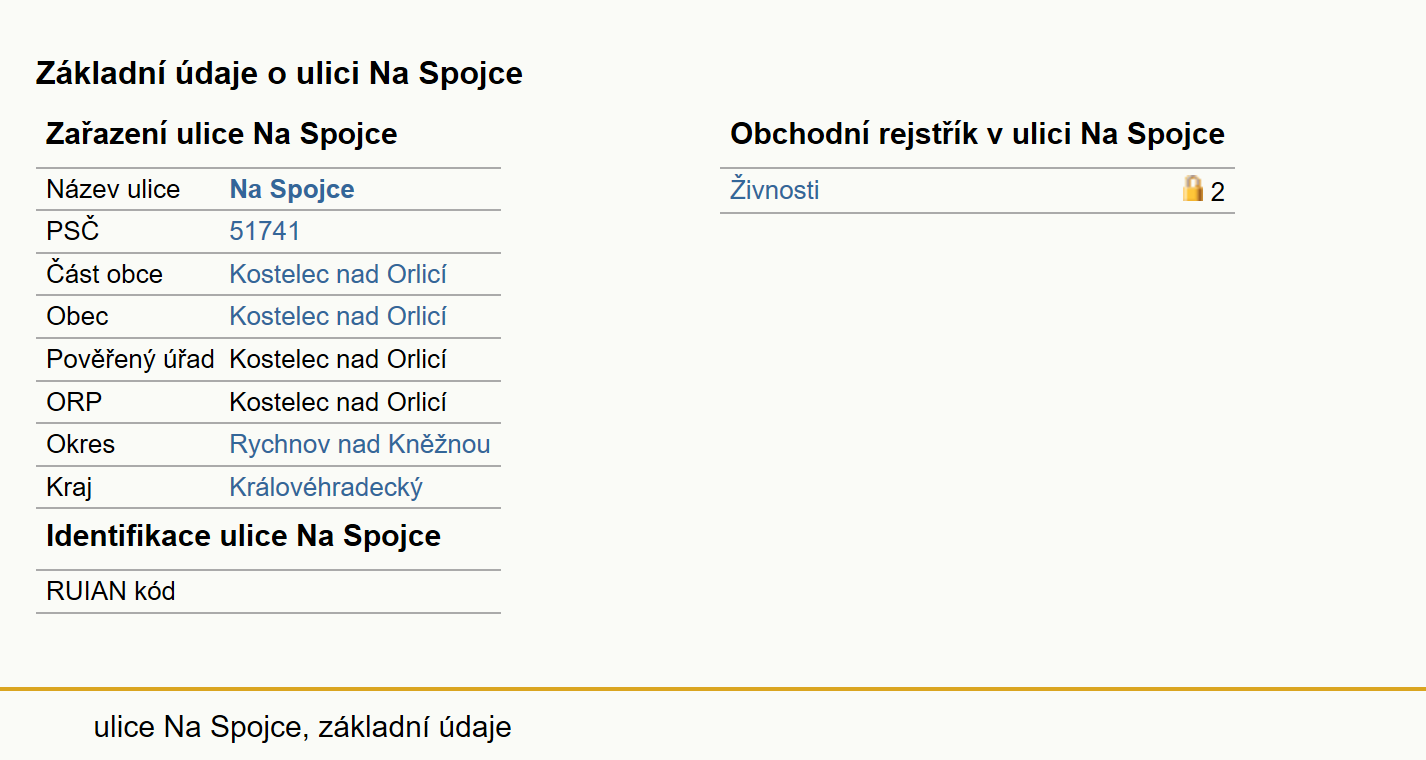
Task: Select the RUIAN kód row label
Action: click(111, 591)
